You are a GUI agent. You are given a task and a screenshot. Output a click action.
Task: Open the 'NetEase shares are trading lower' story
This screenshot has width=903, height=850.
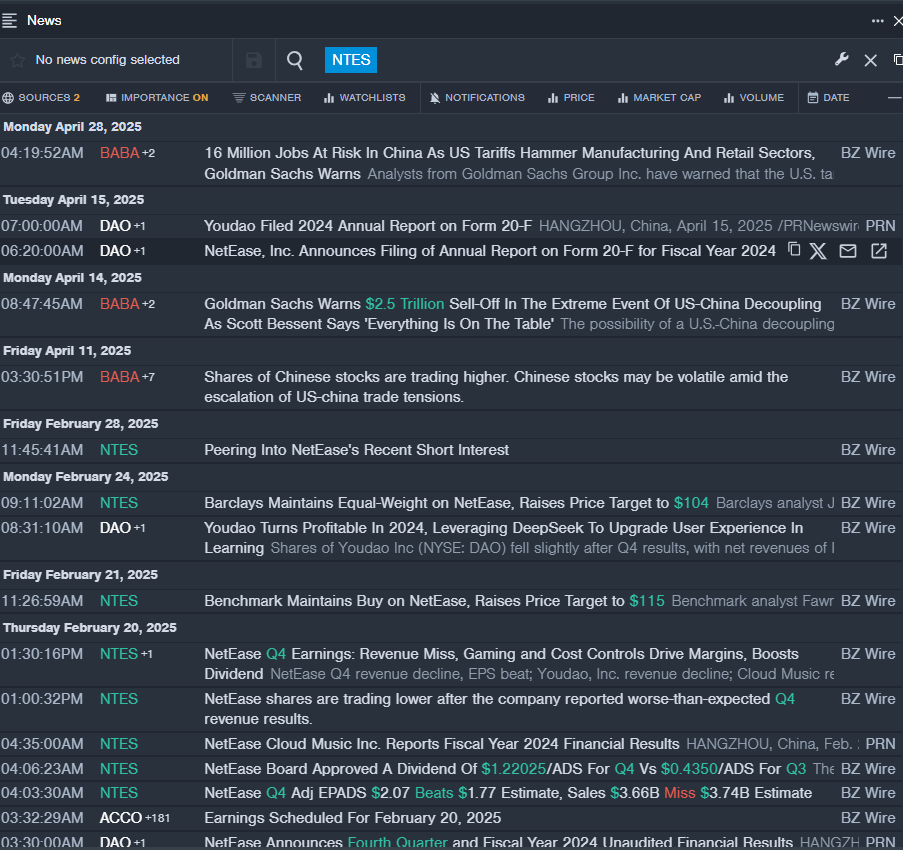coord(499,709)
